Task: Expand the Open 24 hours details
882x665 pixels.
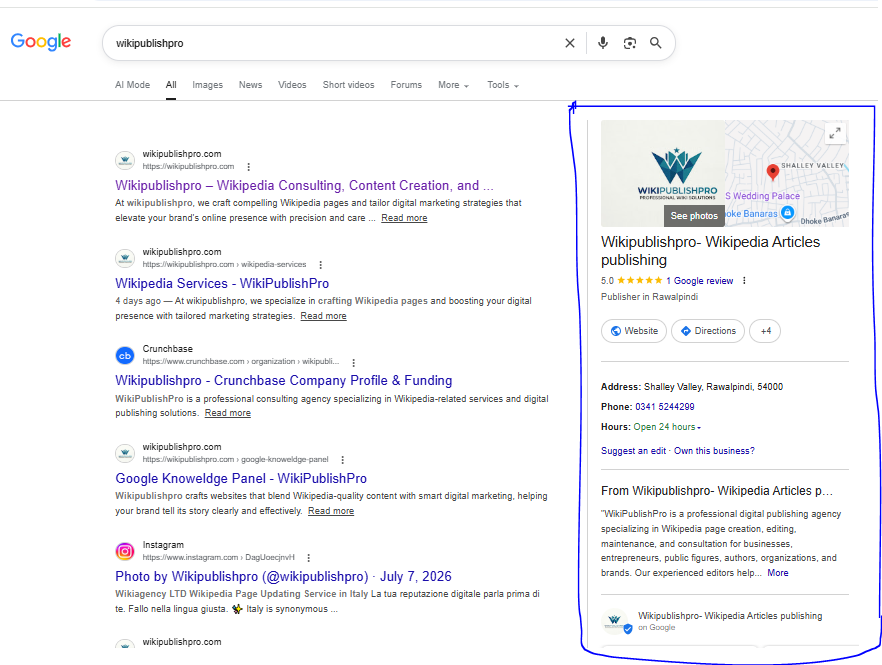Action: coord(667,427)
